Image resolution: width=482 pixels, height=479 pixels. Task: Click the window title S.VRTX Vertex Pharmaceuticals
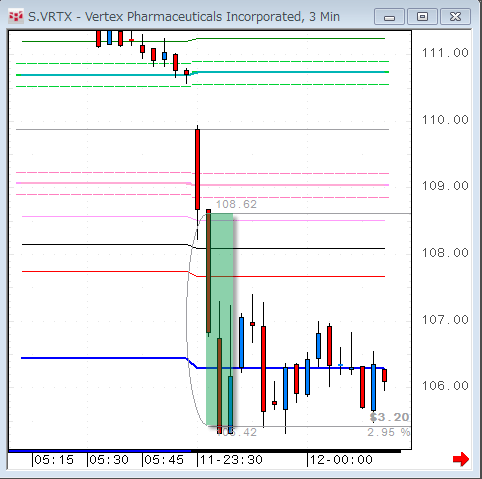tap(184, 17)
